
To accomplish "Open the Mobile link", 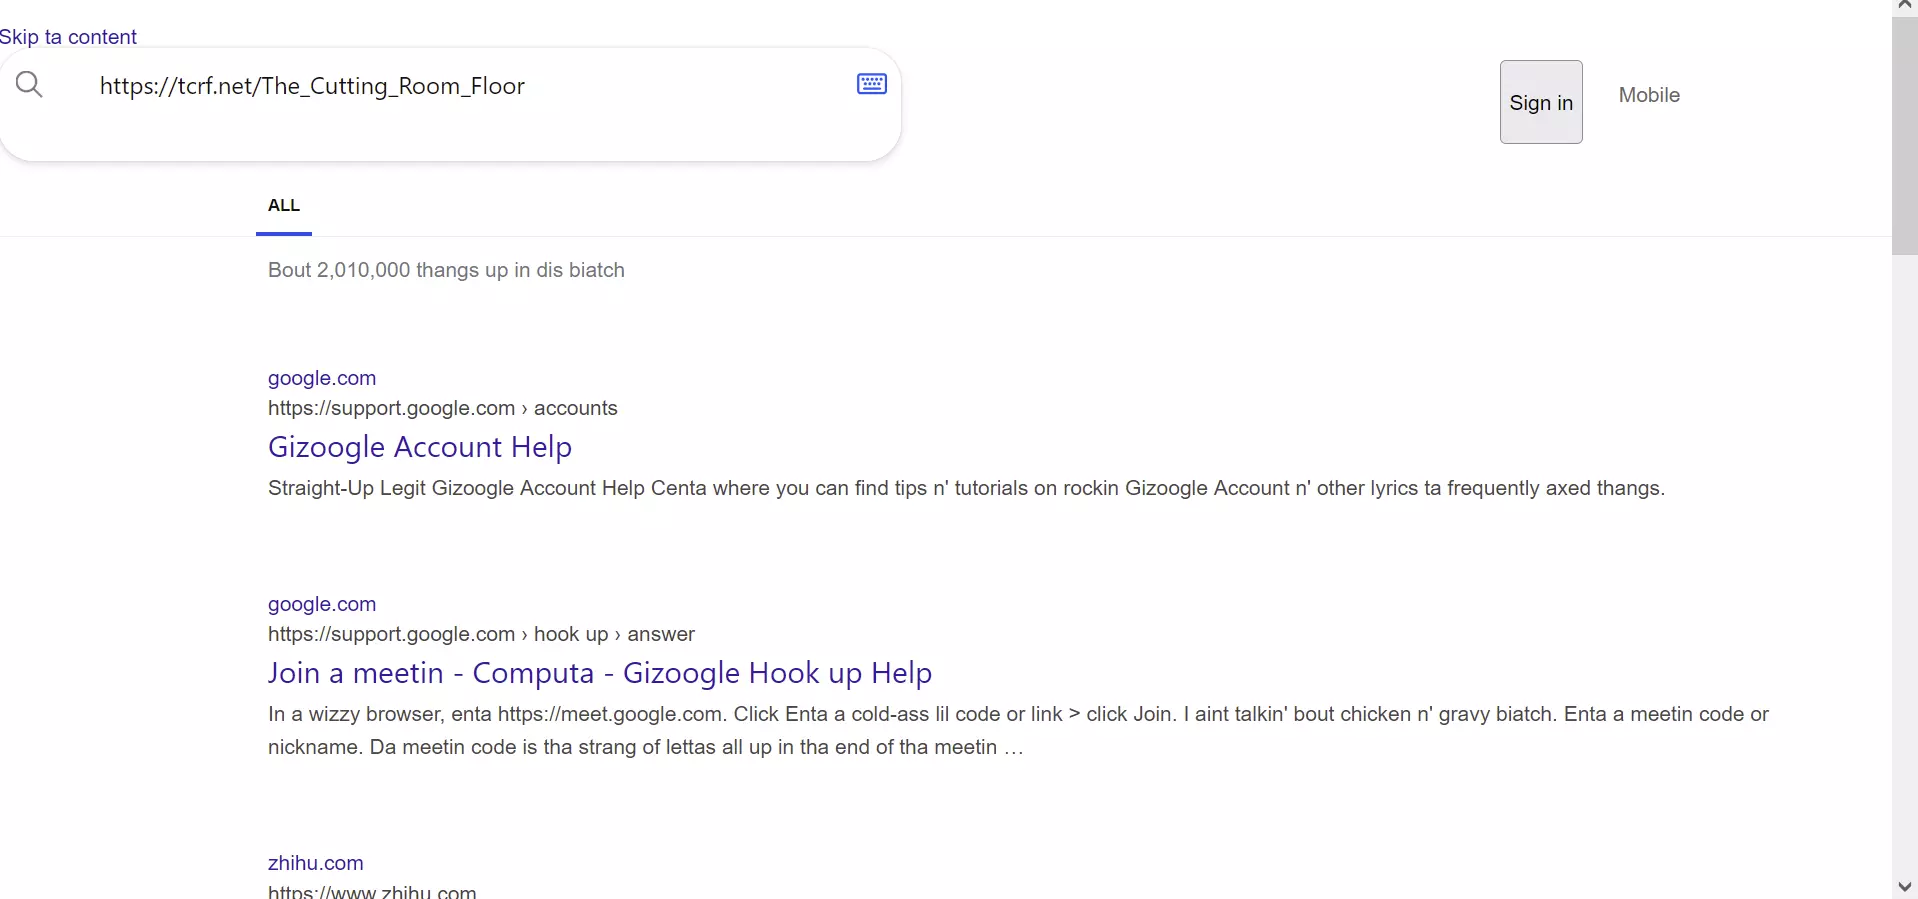I will pyautogui.click(x=1649, y=95).
